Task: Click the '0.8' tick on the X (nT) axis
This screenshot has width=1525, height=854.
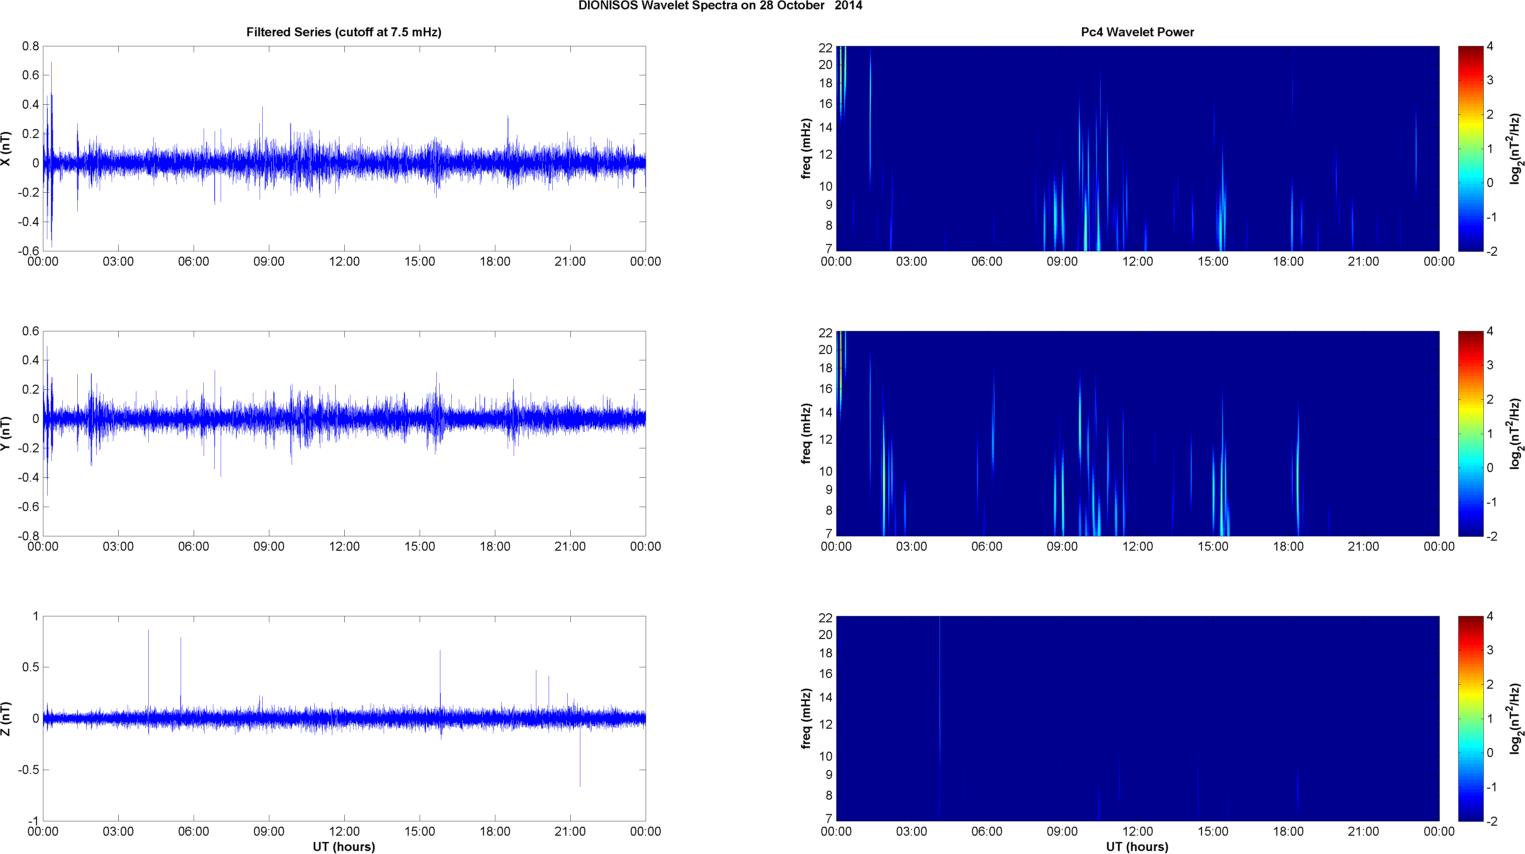Action: click(x=30, y=47)
